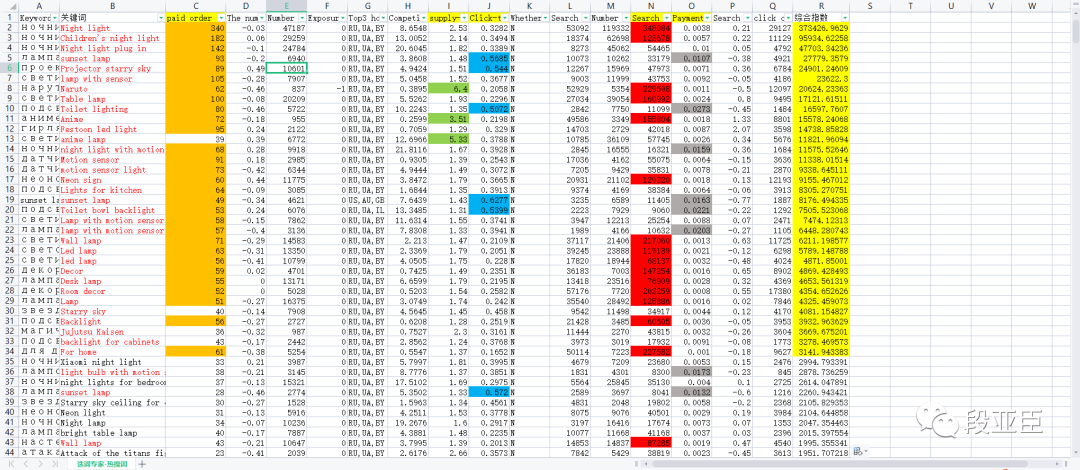Viewport: 1080px width, 470px height.
Task: Select the 'Projector starry sky' cell
Action: [x=112, y=69]
